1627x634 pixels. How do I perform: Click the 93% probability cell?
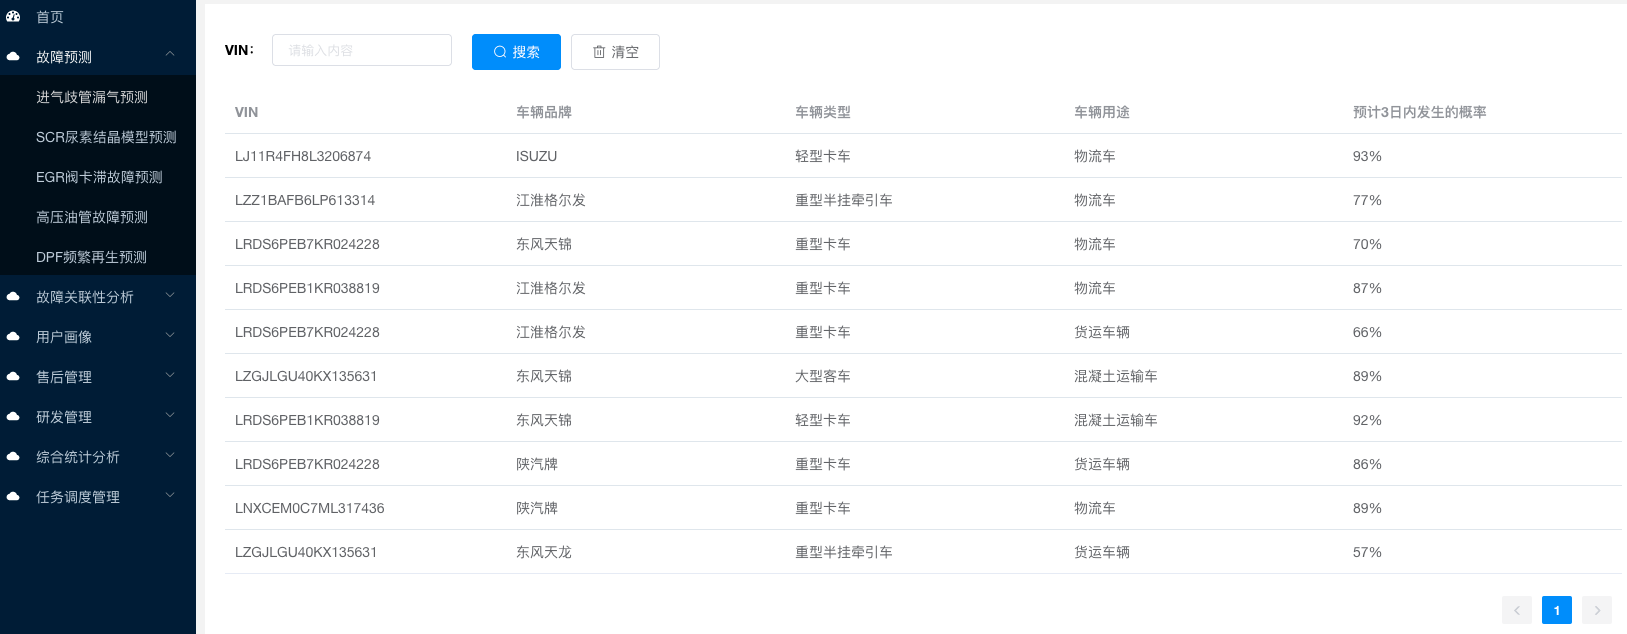coord(1367,156)
